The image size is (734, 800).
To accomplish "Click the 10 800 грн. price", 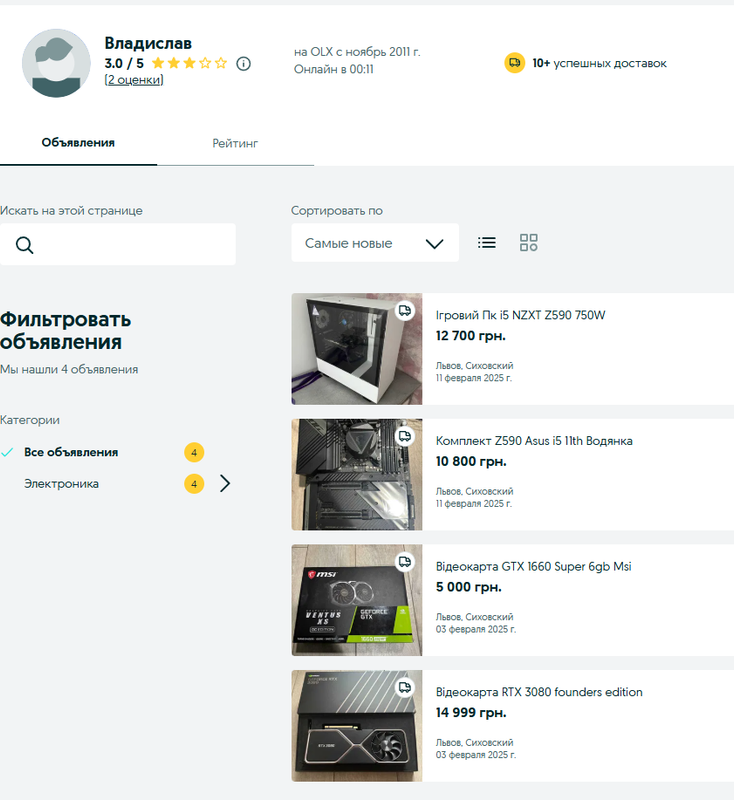I will tap(471, 461).
